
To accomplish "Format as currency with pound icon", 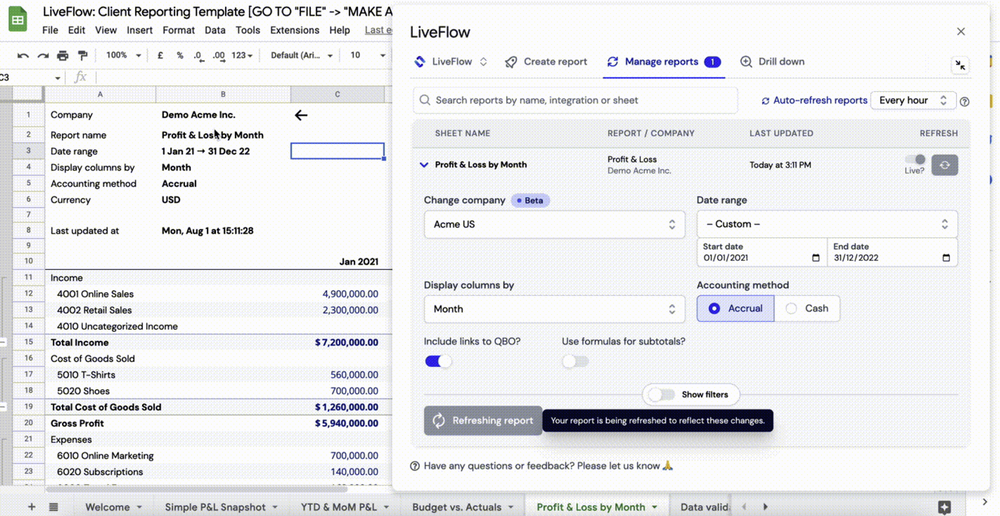I will (160, 55).
